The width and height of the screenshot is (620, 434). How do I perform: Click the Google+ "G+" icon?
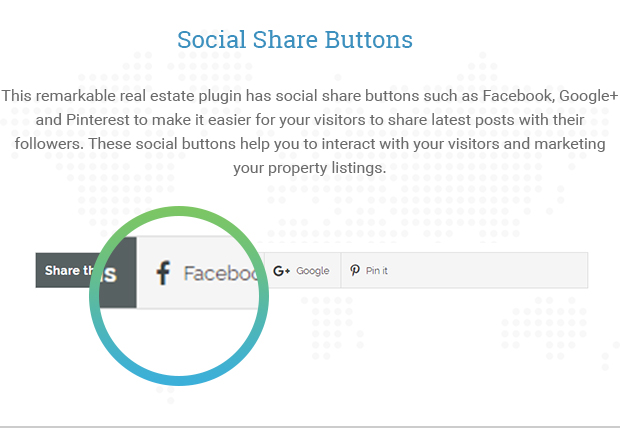tap(282, 271)
